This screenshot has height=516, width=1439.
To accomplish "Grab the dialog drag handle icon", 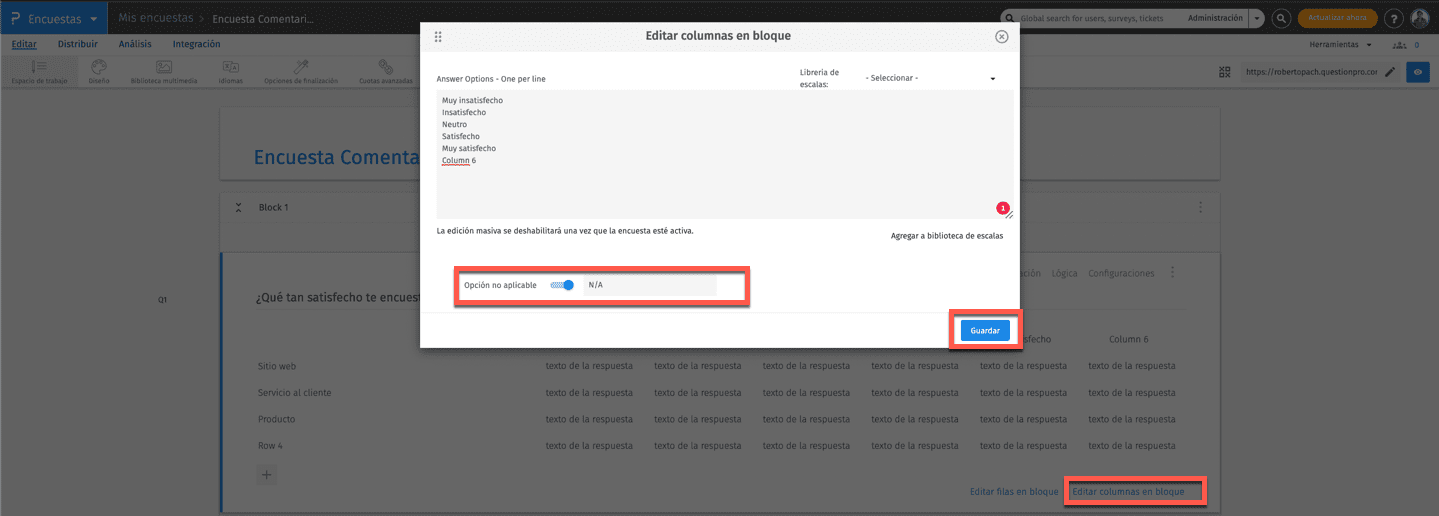I will click(438, 37).
